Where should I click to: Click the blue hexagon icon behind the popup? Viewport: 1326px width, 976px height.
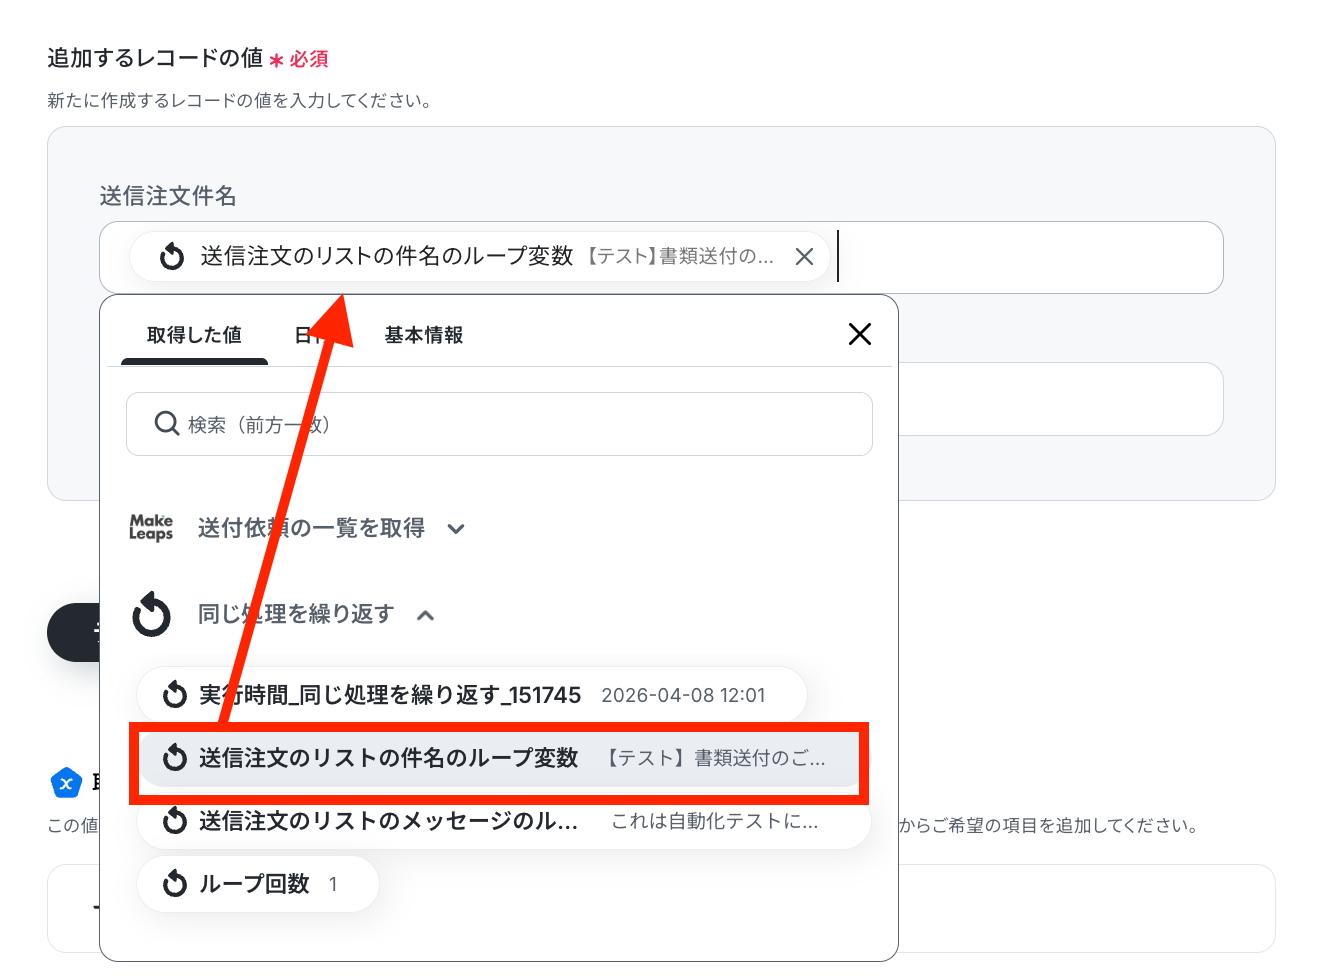[66, 783]
